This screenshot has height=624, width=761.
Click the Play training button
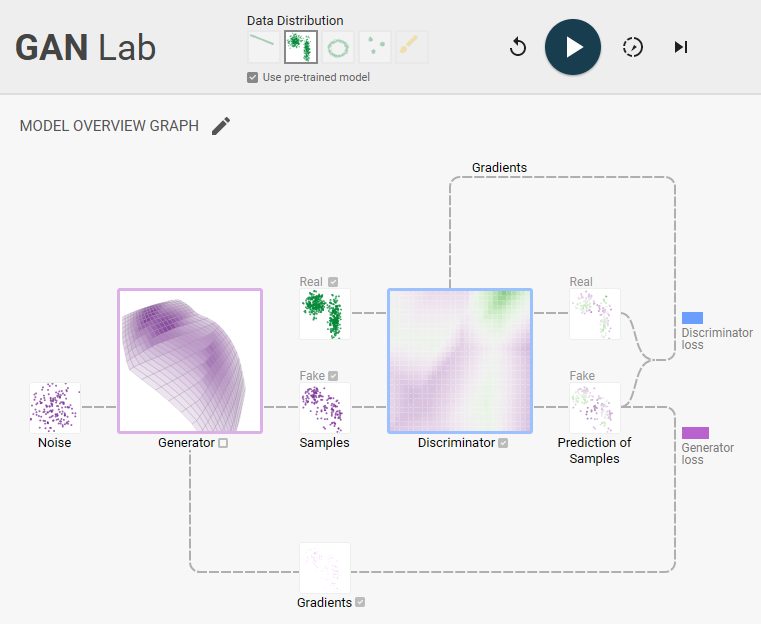click(573, 47)
